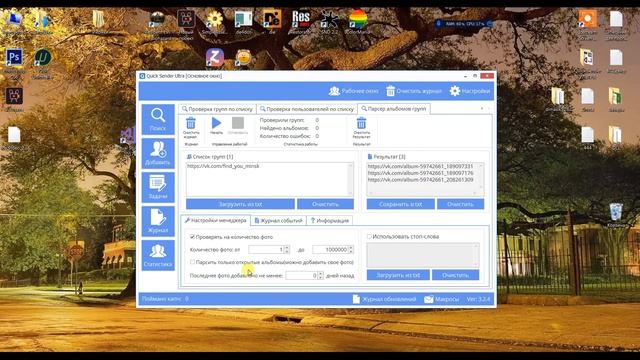The width and height of the screenshot is (640, 360).
Task: Click the Список групп list scrollbar
Action: (351, 179)
